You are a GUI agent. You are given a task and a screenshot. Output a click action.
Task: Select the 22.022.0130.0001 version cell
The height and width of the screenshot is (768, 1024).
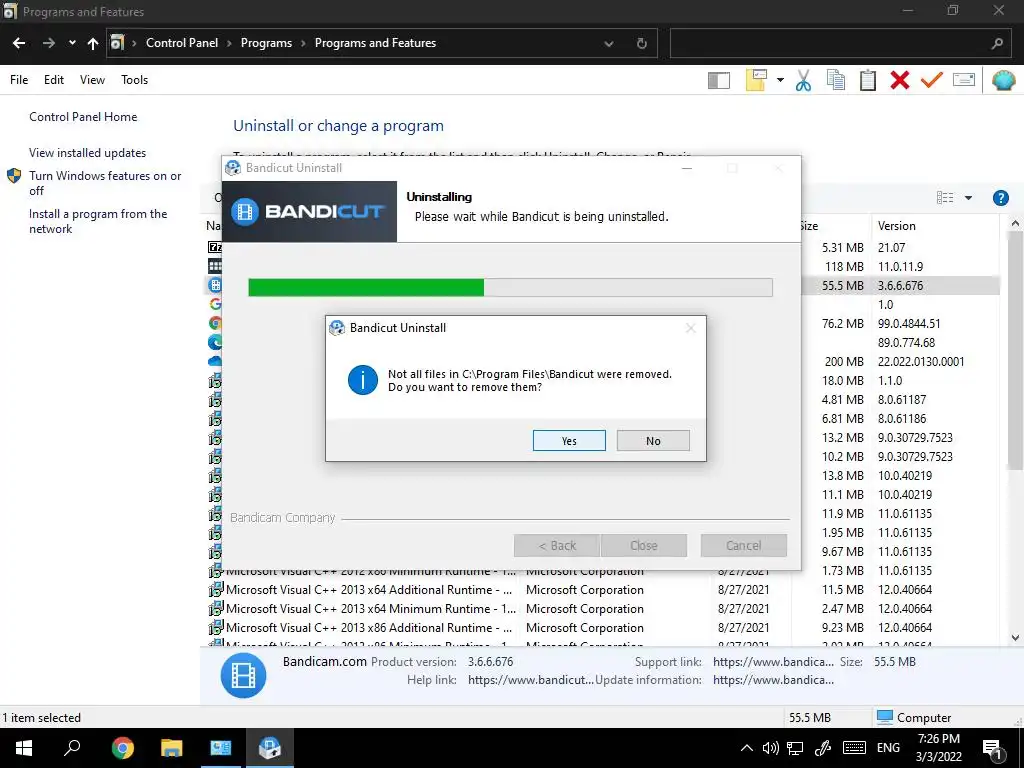(x=921, y=361)
